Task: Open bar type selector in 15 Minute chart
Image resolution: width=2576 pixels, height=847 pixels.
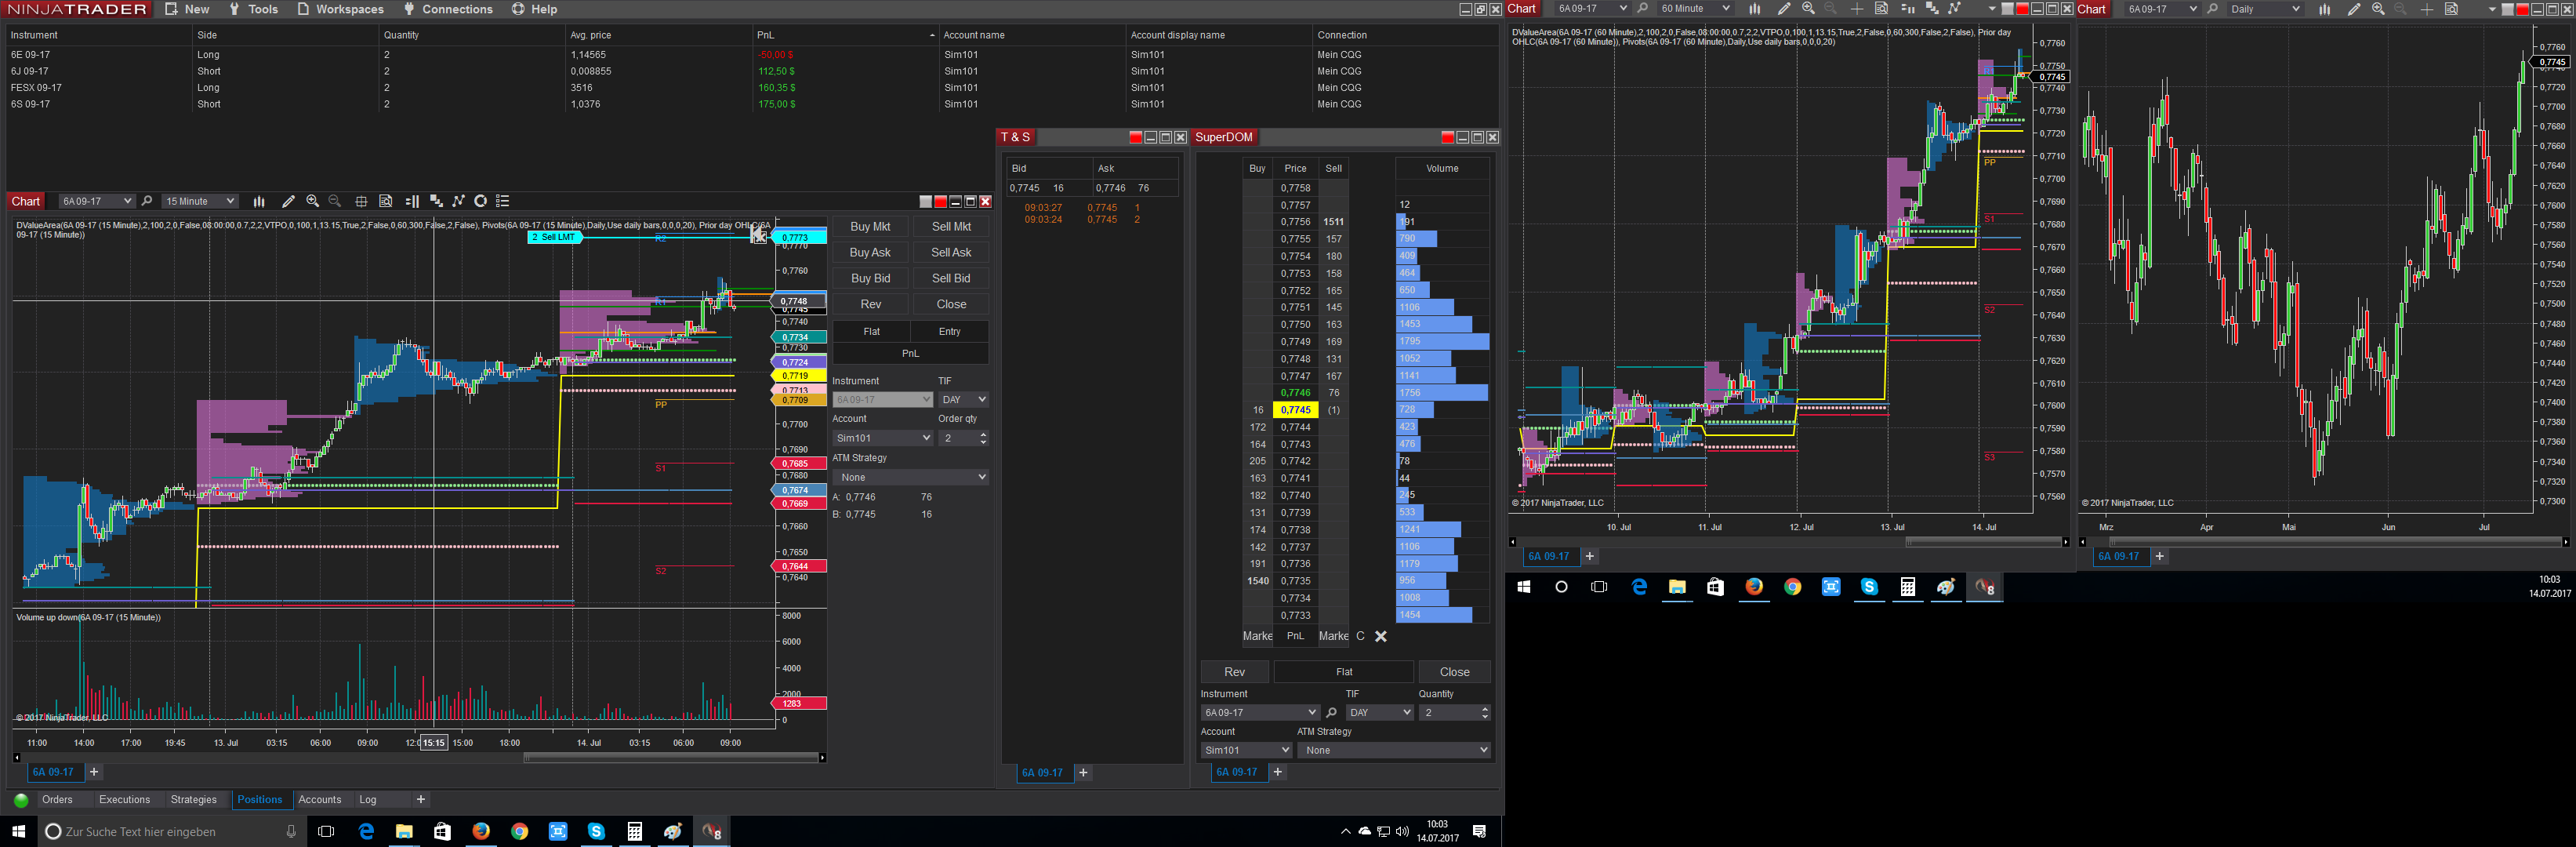Action: coord(259,201)
